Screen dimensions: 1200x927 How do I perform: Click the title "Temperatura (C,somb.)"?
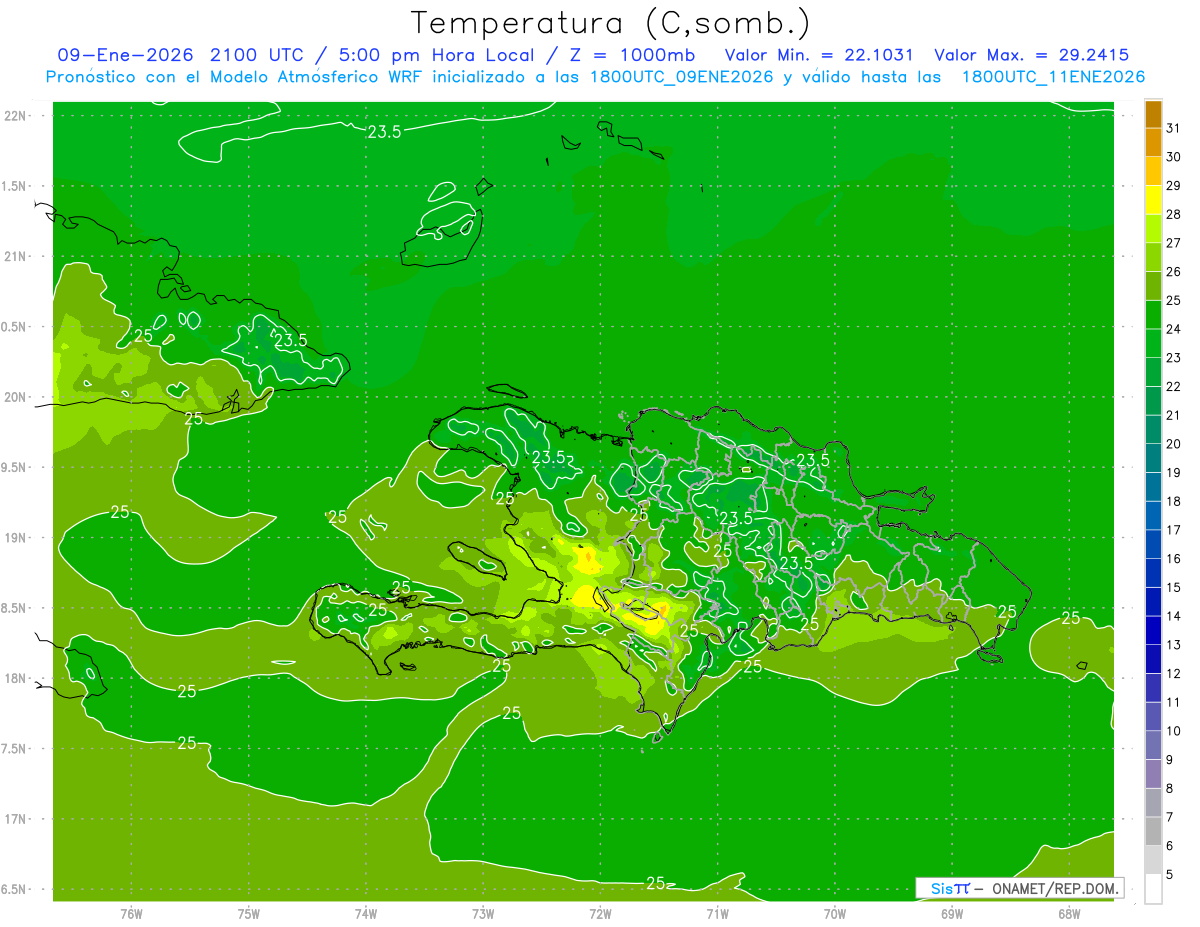pyautogui.click(x=611, y=24)
